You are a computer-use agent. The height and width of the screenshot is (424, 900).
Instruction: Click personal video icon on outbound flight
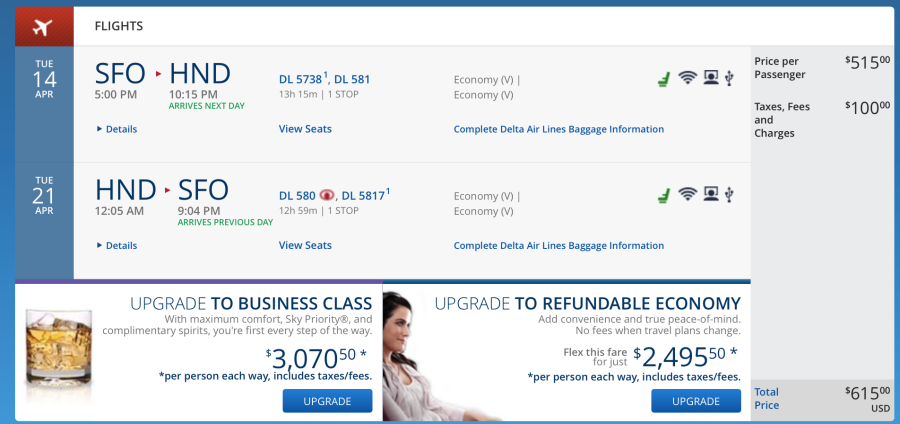[x=711, y=77]
